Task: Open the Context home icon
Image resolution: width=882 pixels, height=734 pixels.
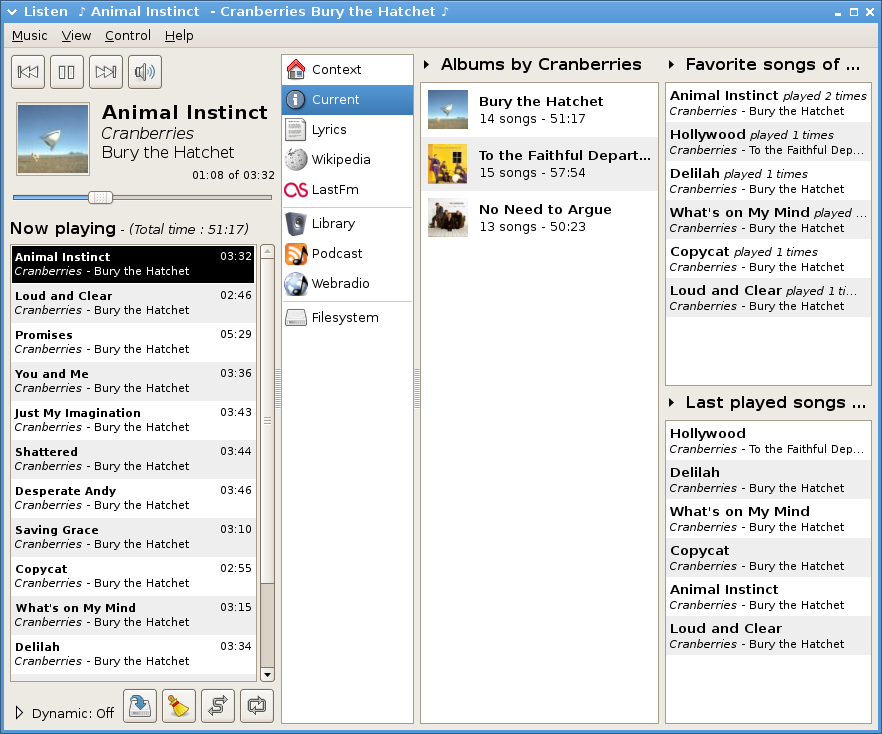Action: coord(295,69)
